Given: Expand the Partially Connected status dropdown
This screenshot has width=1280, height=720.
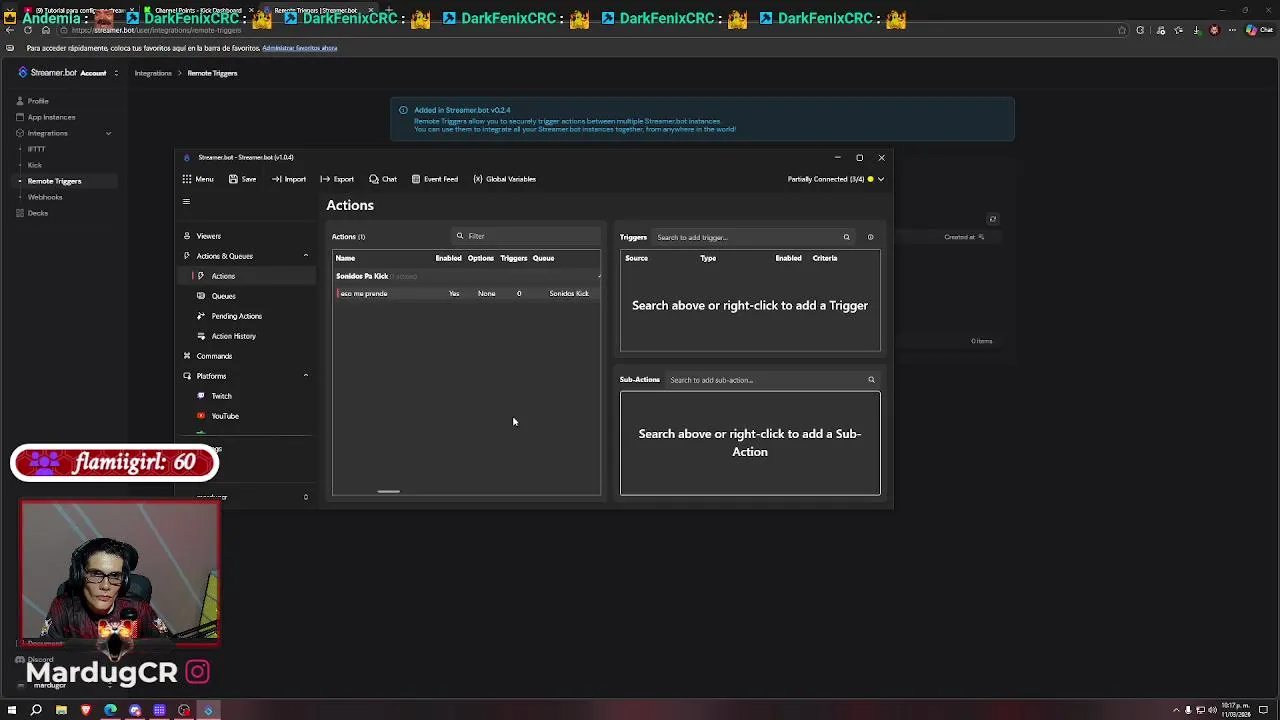Looking at the screenshot, I should coord(835,179).
